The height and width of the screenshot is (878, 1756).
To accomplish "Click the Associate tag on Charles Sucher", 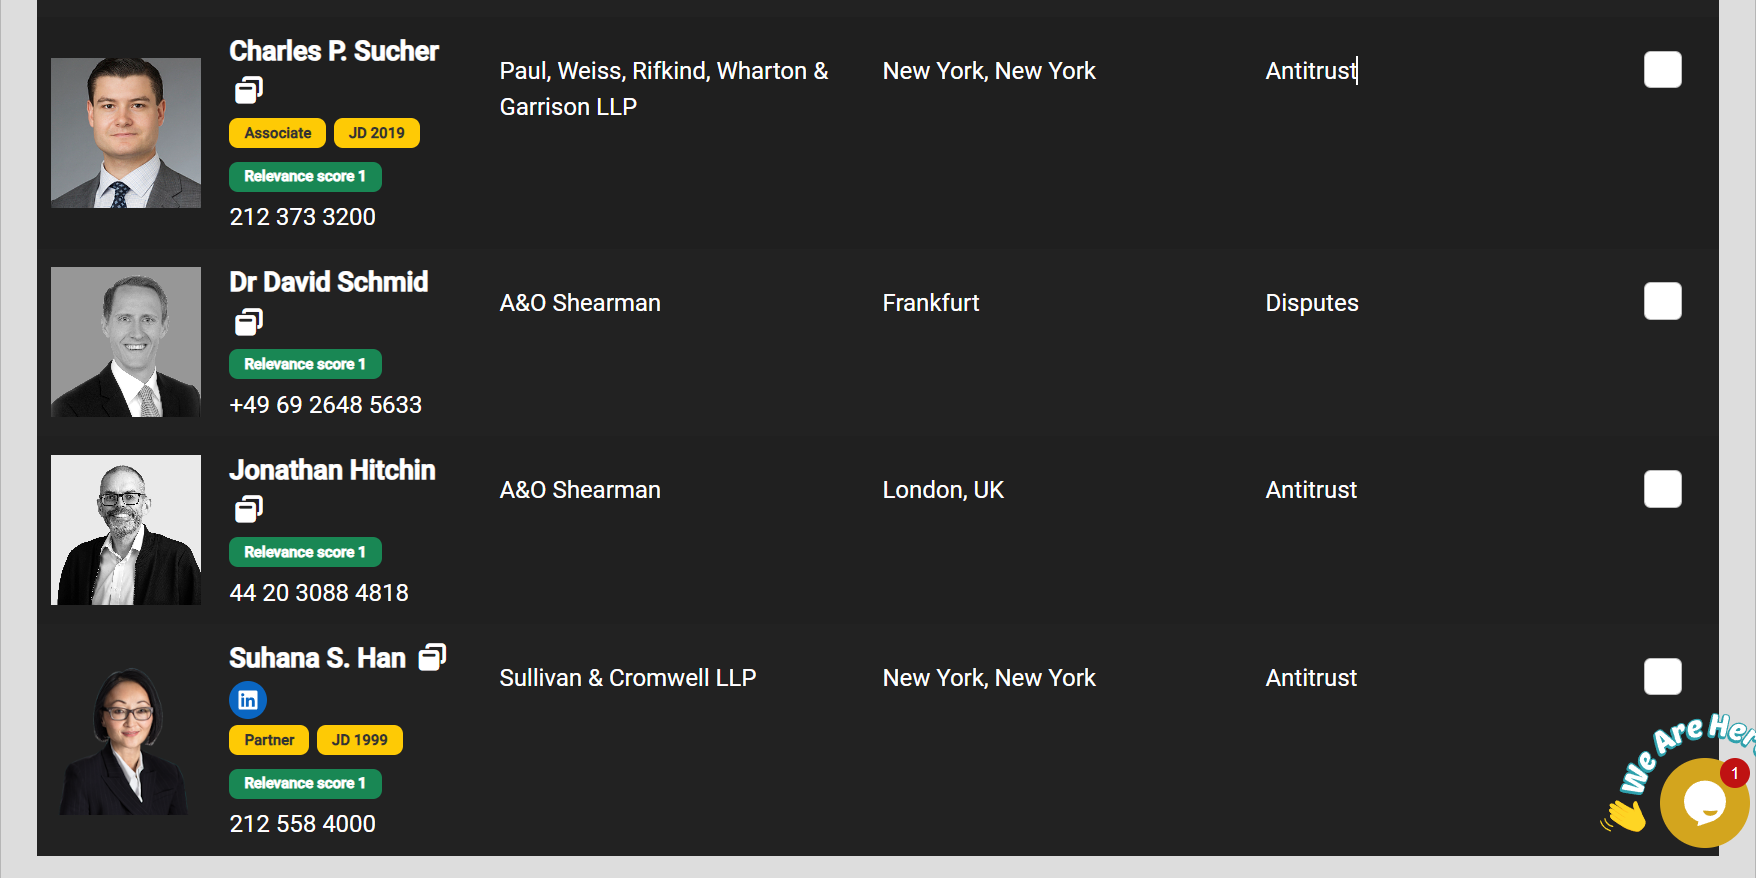I will tap(277, 133).
